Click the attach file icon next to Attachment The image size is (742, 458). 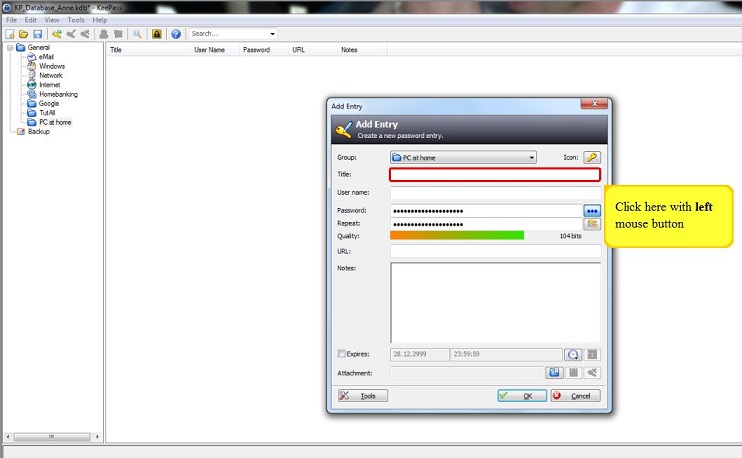[x=554, y=373]
